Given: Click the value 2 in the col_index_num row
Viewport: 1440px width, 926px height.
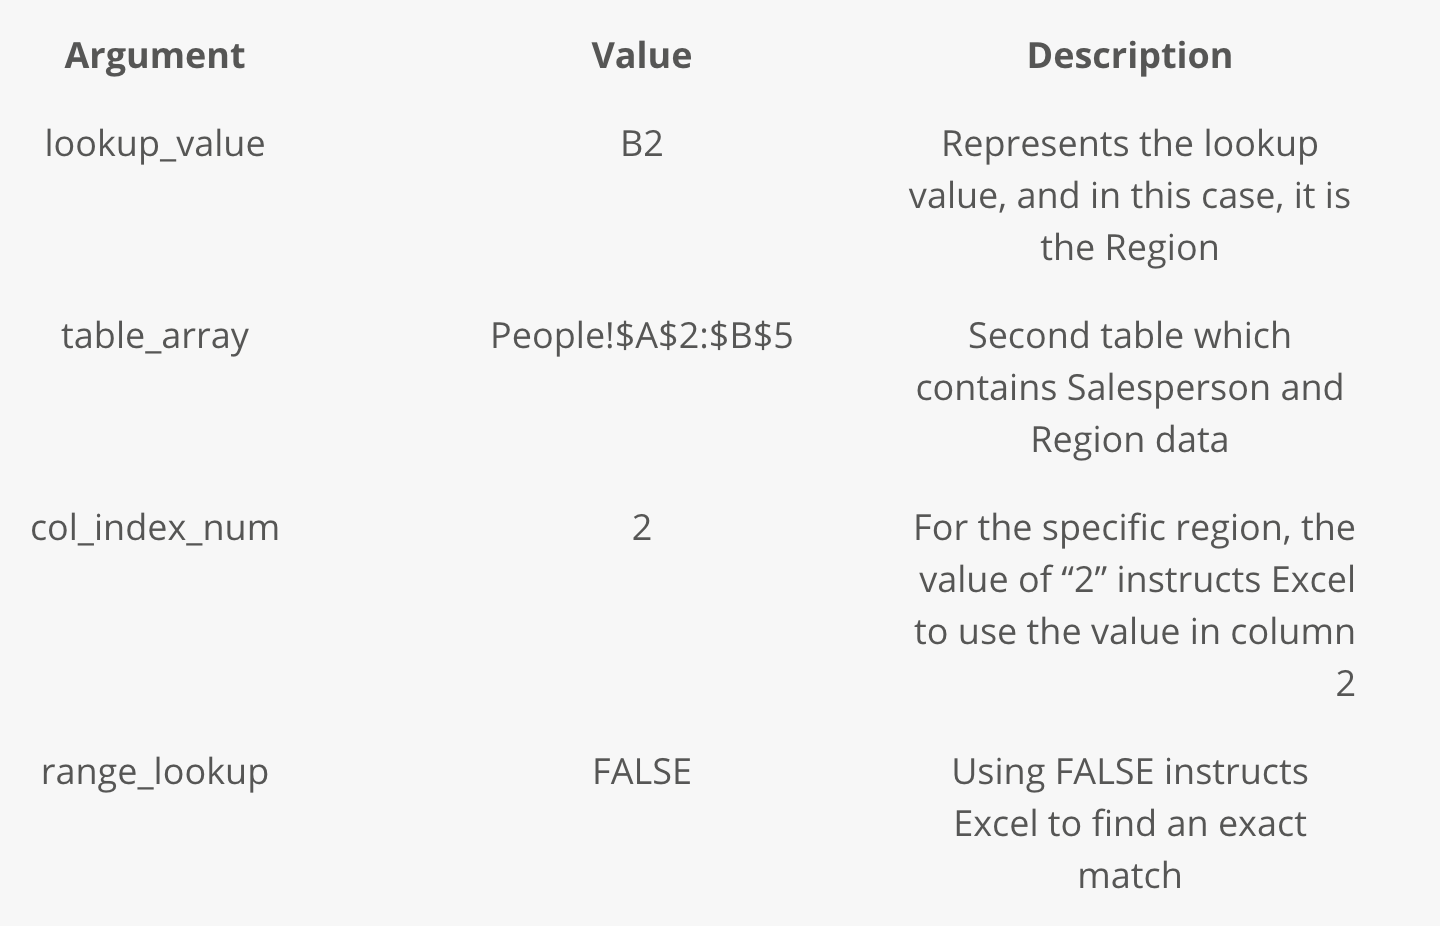Looking at the screenshot, I should (641, 528).
